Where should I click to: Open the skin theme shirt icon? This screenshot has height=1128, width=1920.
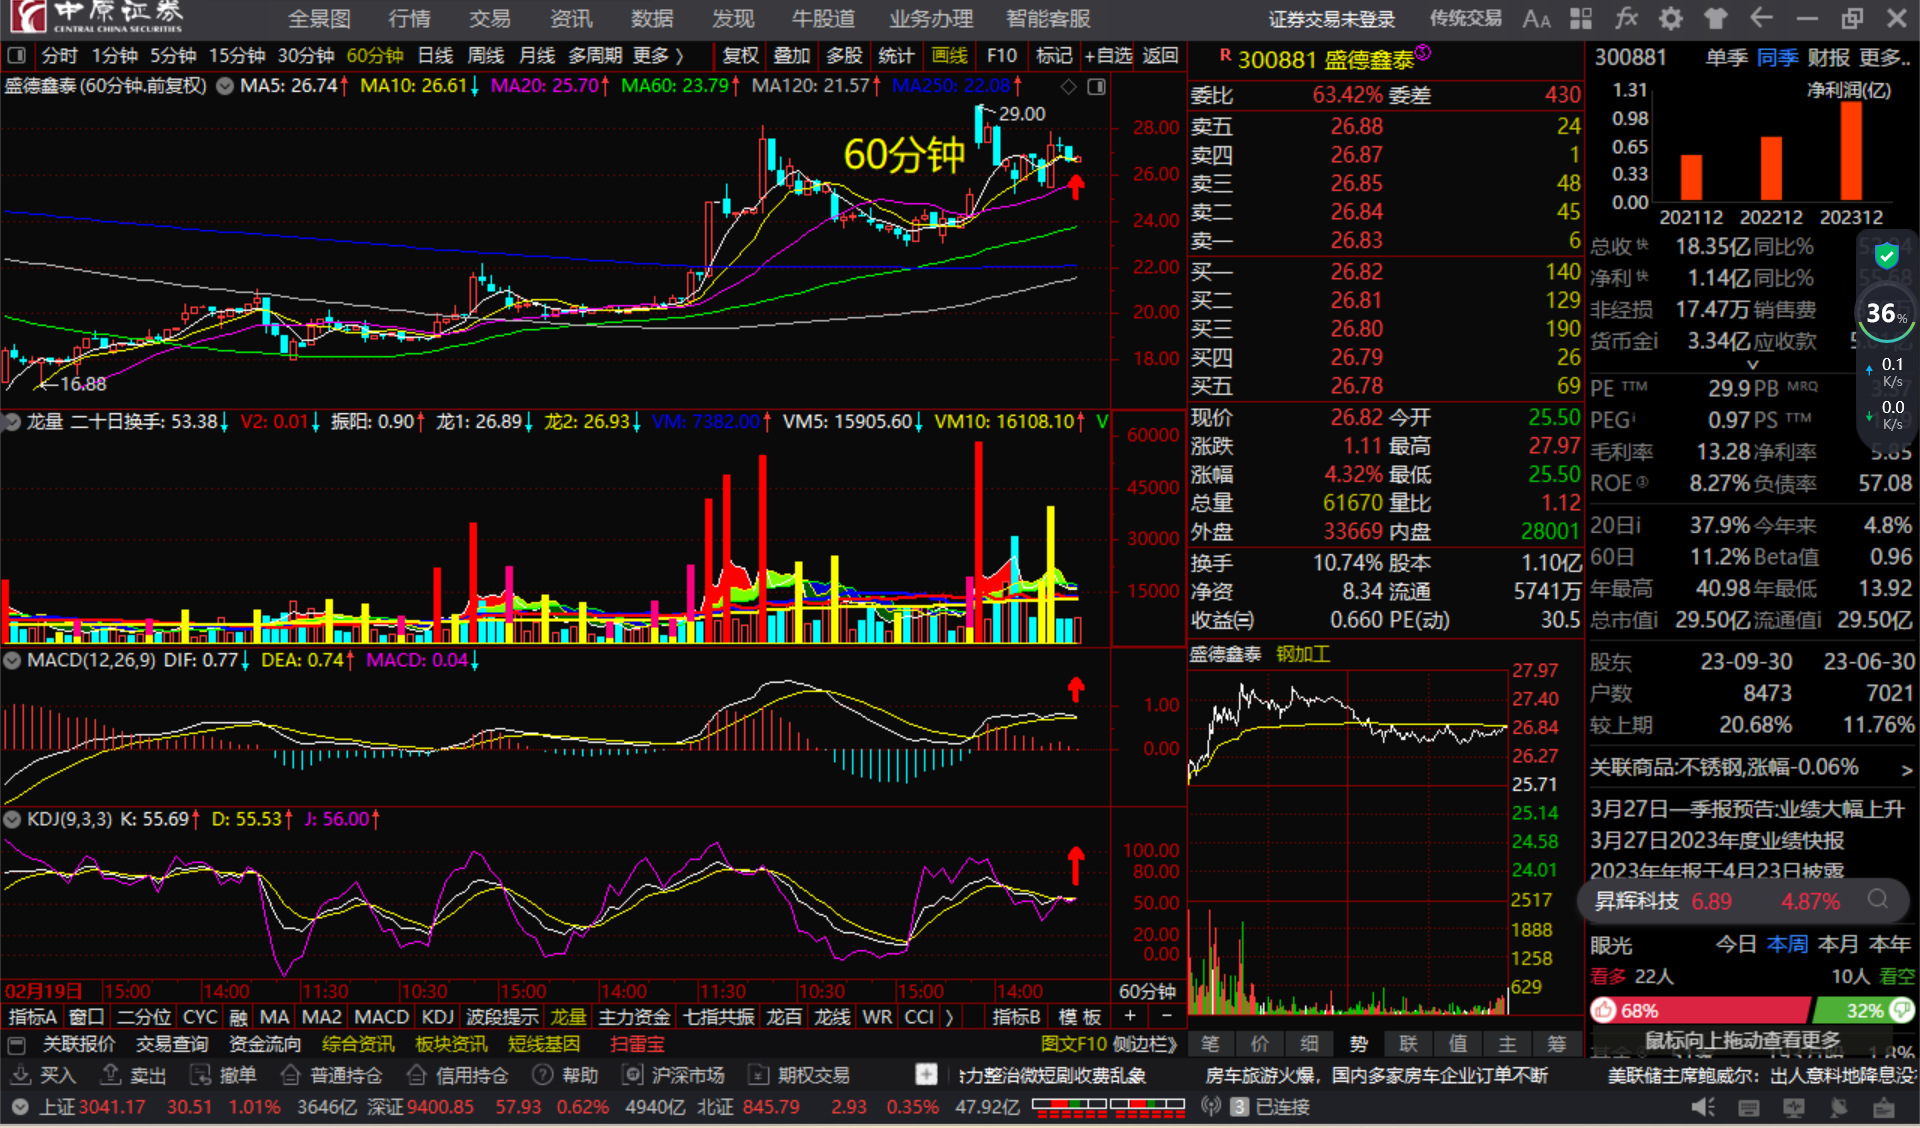pyautogui.click(x=1715, y=18)
